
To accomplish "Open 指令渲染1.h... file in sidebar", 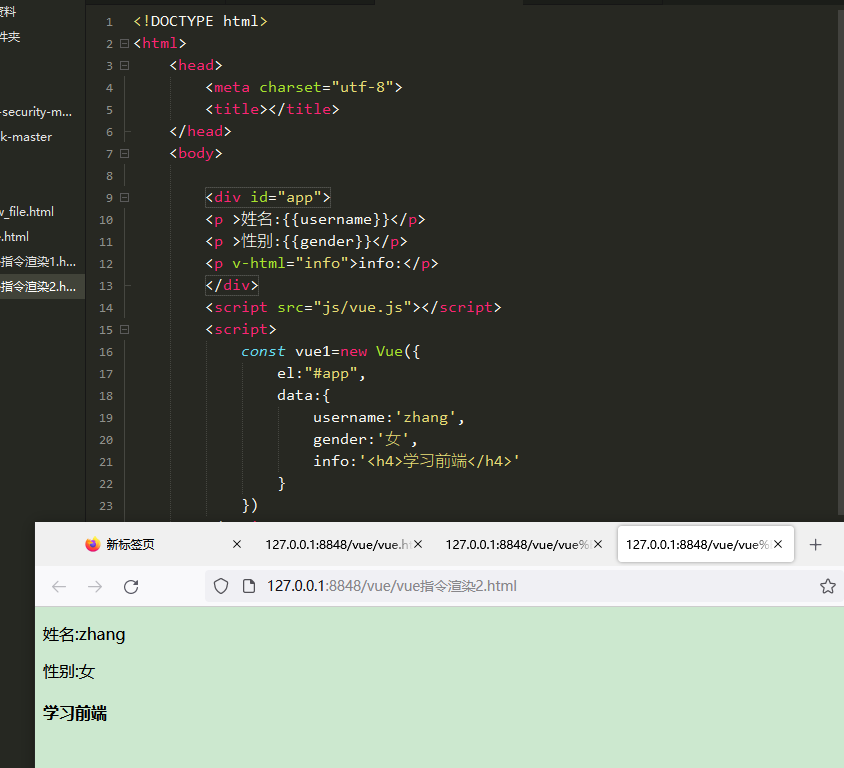I will click(x=38, y=262).
